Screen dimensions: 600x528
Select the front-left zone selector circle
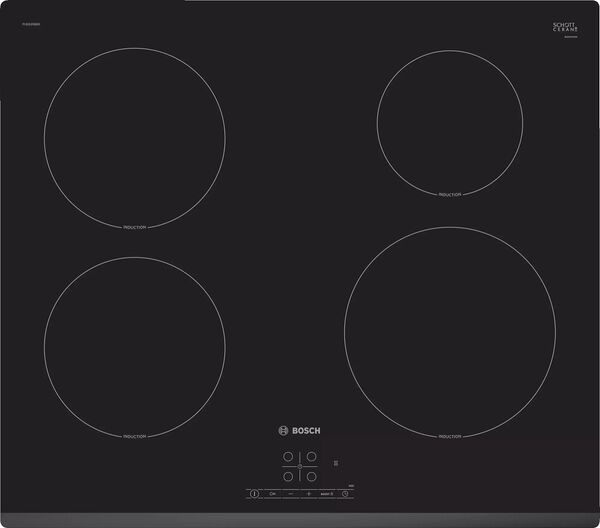pyautogui.click(x=288, y=476)
